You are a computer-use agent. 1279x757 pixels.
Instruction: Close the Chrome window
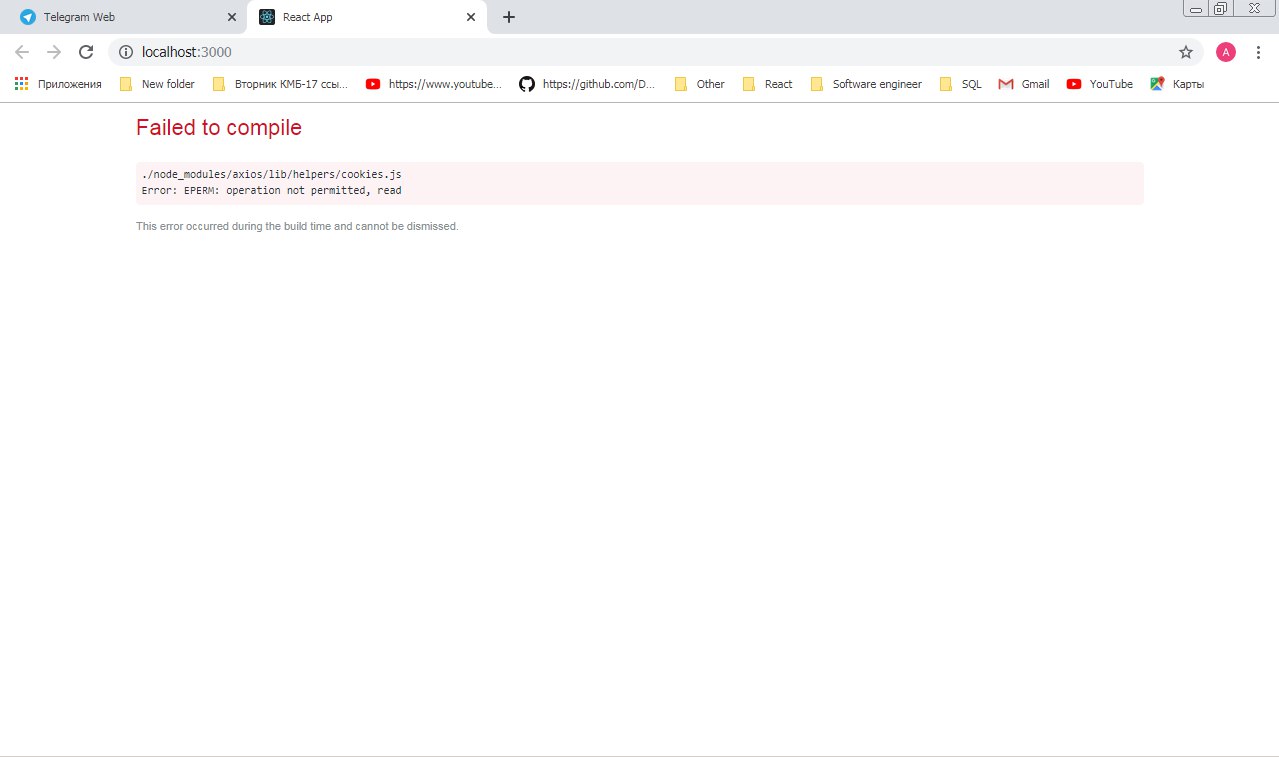1254,8
